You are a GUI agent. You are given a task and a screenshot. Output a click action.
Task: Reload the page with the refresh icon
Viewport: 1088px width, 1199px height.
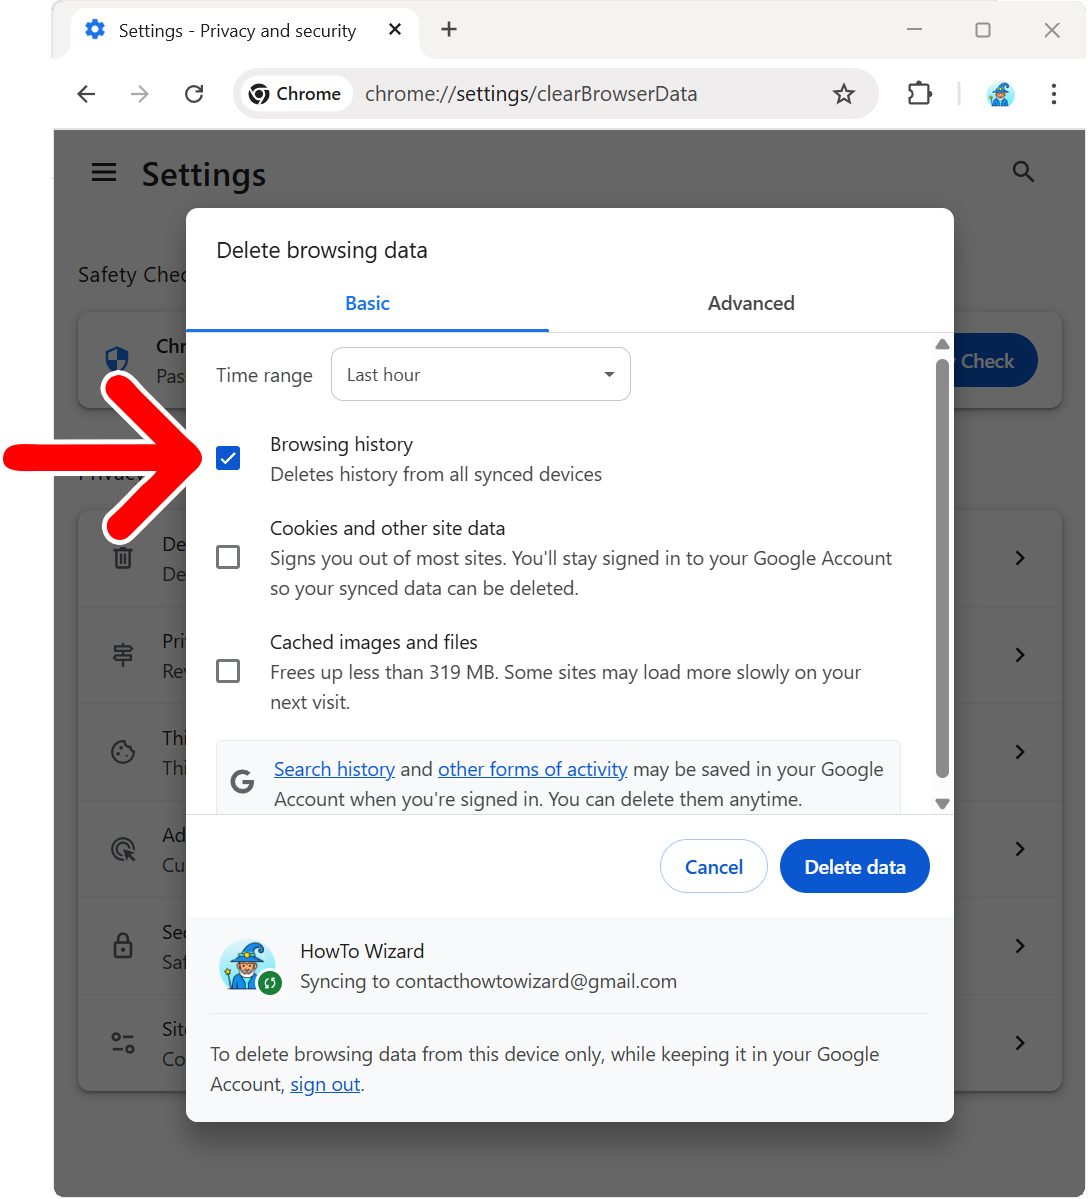tap(194, 94)
